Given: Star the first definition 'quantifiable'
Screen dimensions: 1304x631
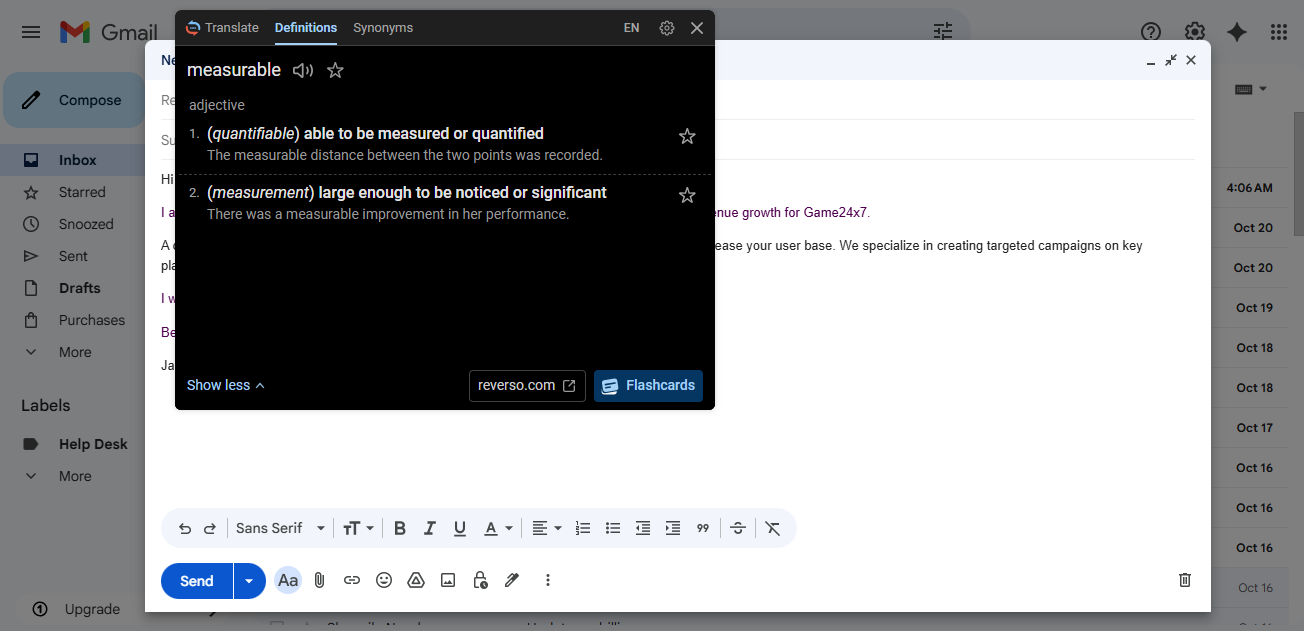Looking at the screenshot, I should pyautogui.click(x=687, y=136).
